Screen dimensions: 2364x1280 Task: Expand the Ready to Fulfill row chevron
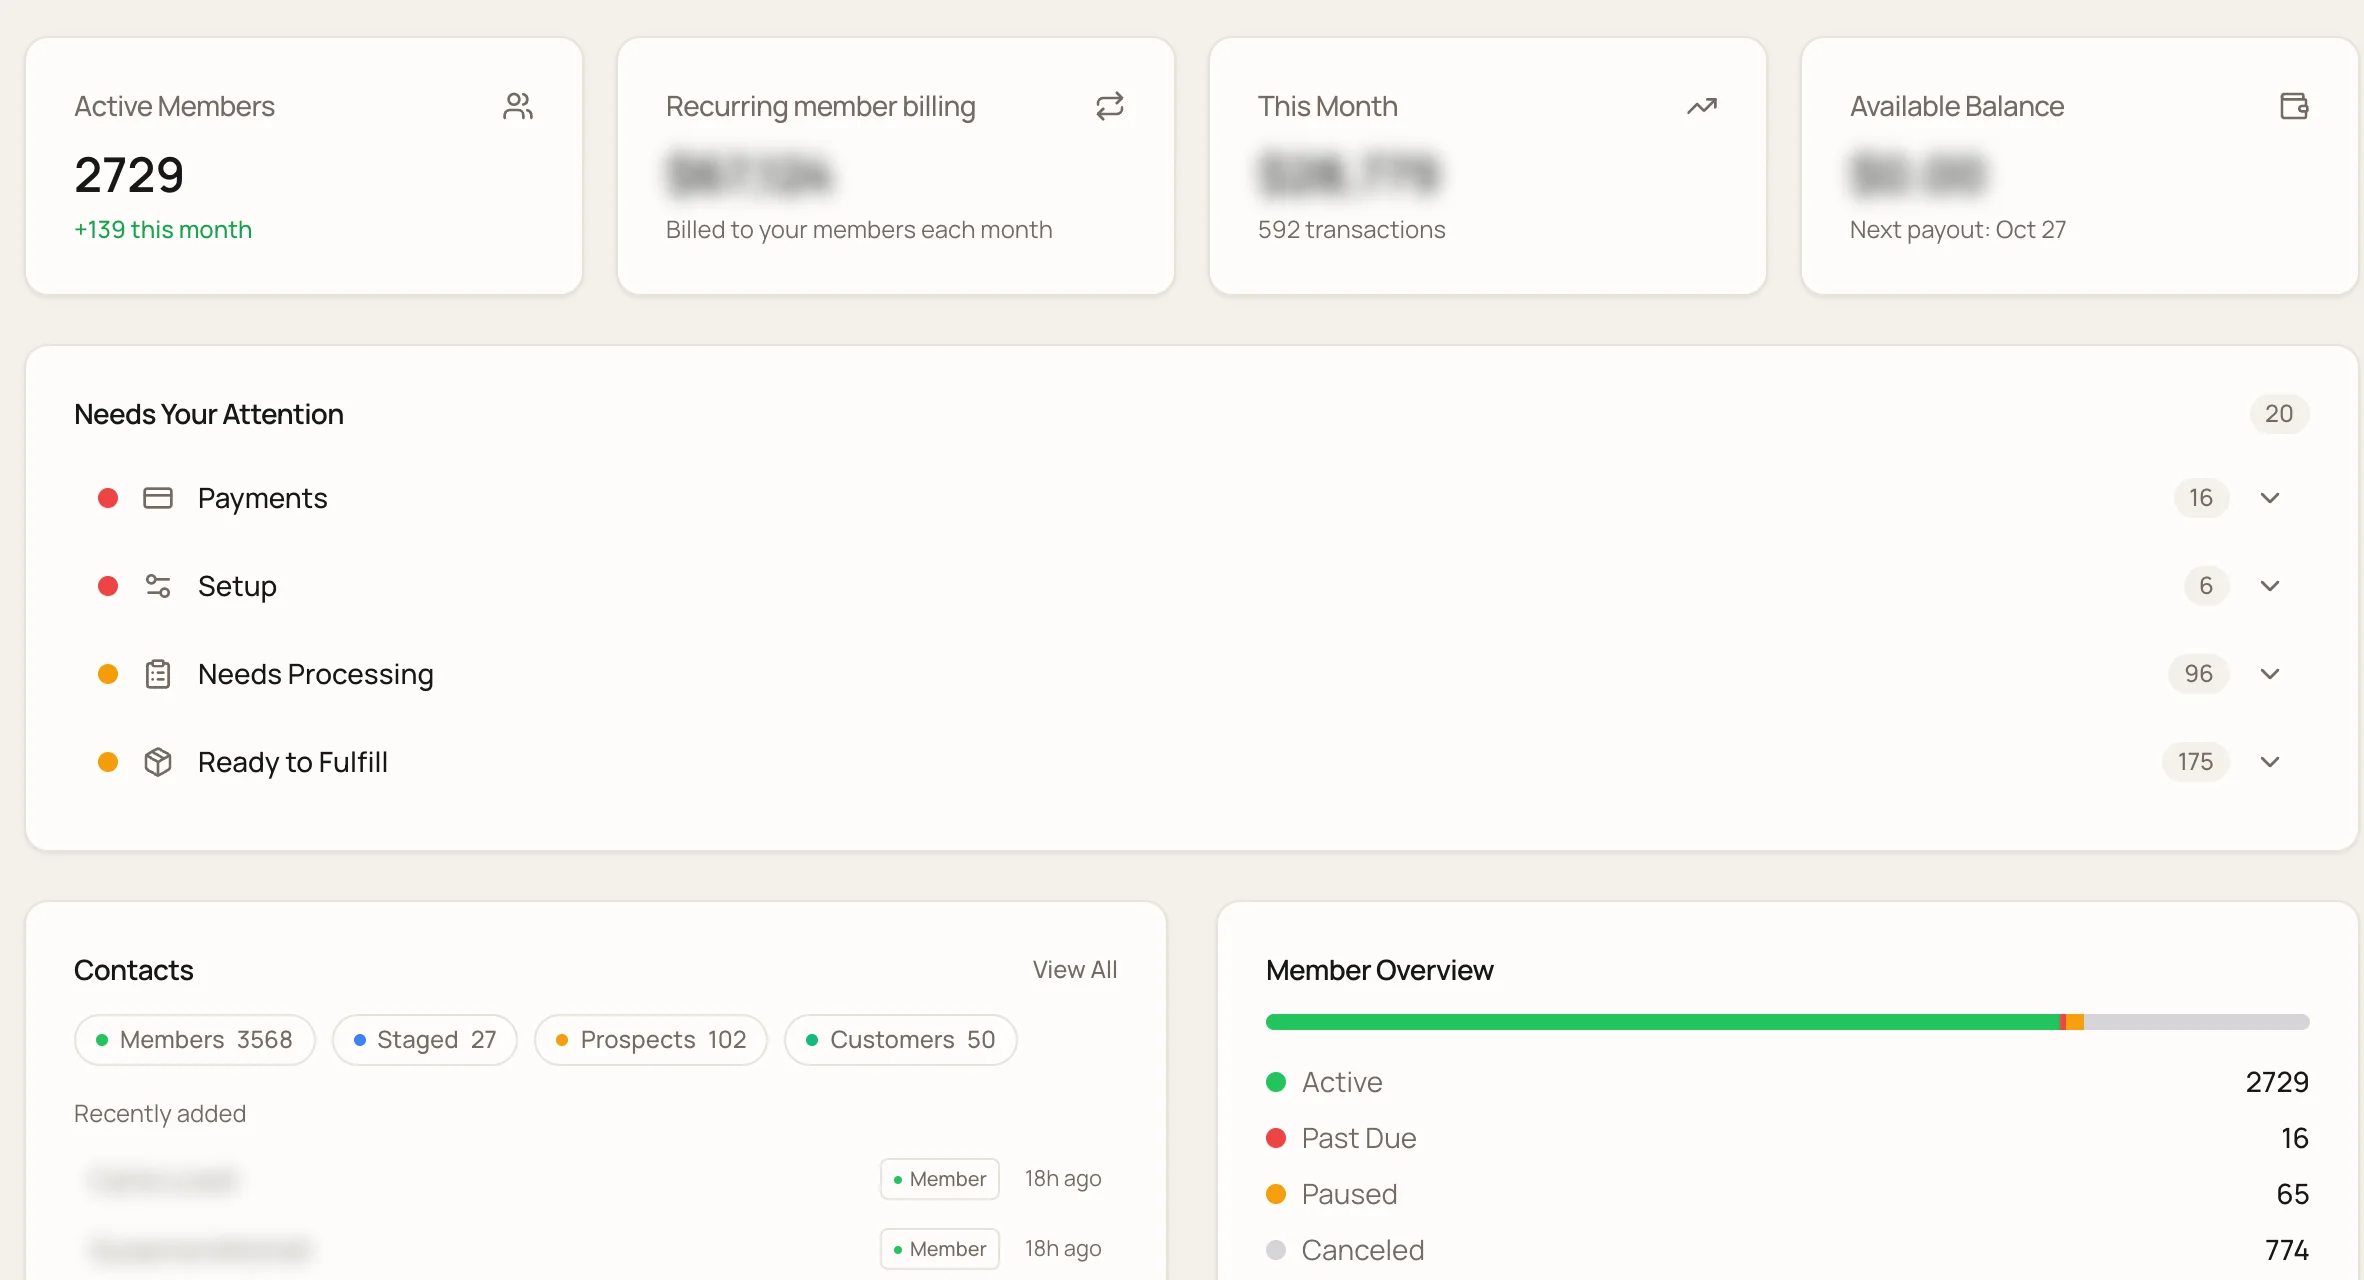pos(2270,762)
